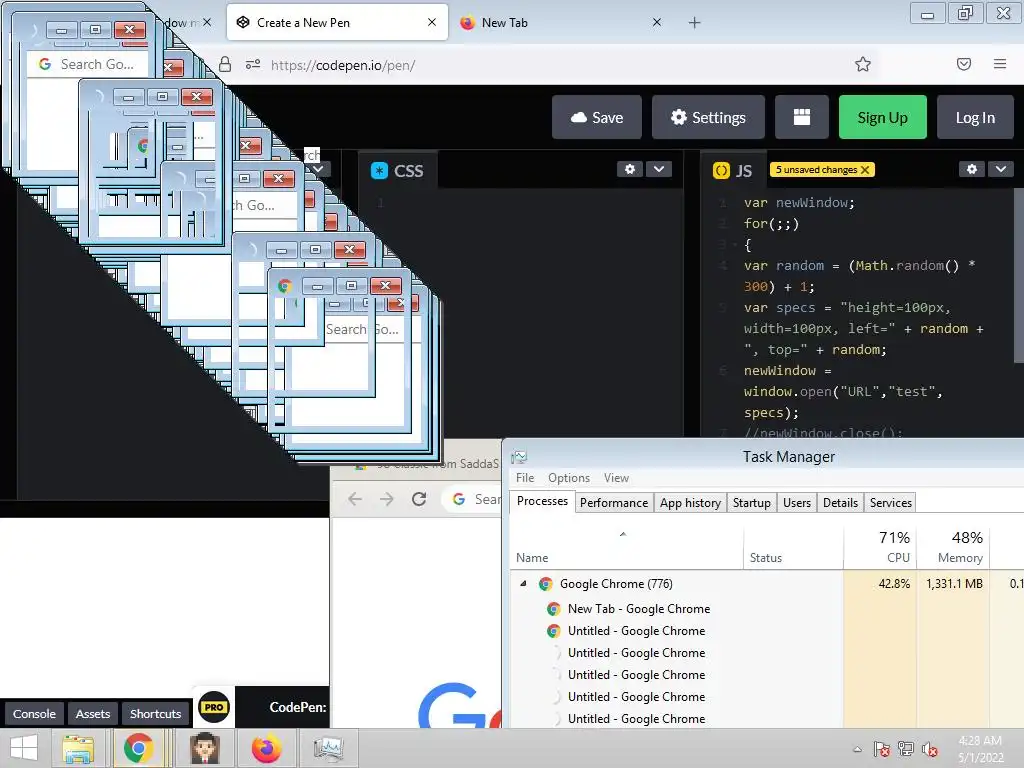Click the Search Google box in top popup

point(88,64)
